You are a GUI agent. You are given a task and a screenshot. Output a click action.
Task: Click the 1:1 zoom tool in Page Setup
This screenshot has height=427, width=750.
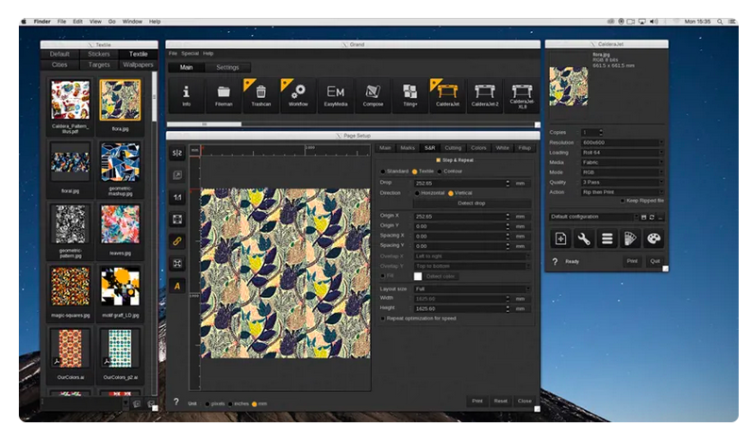[x=177, y=197]
